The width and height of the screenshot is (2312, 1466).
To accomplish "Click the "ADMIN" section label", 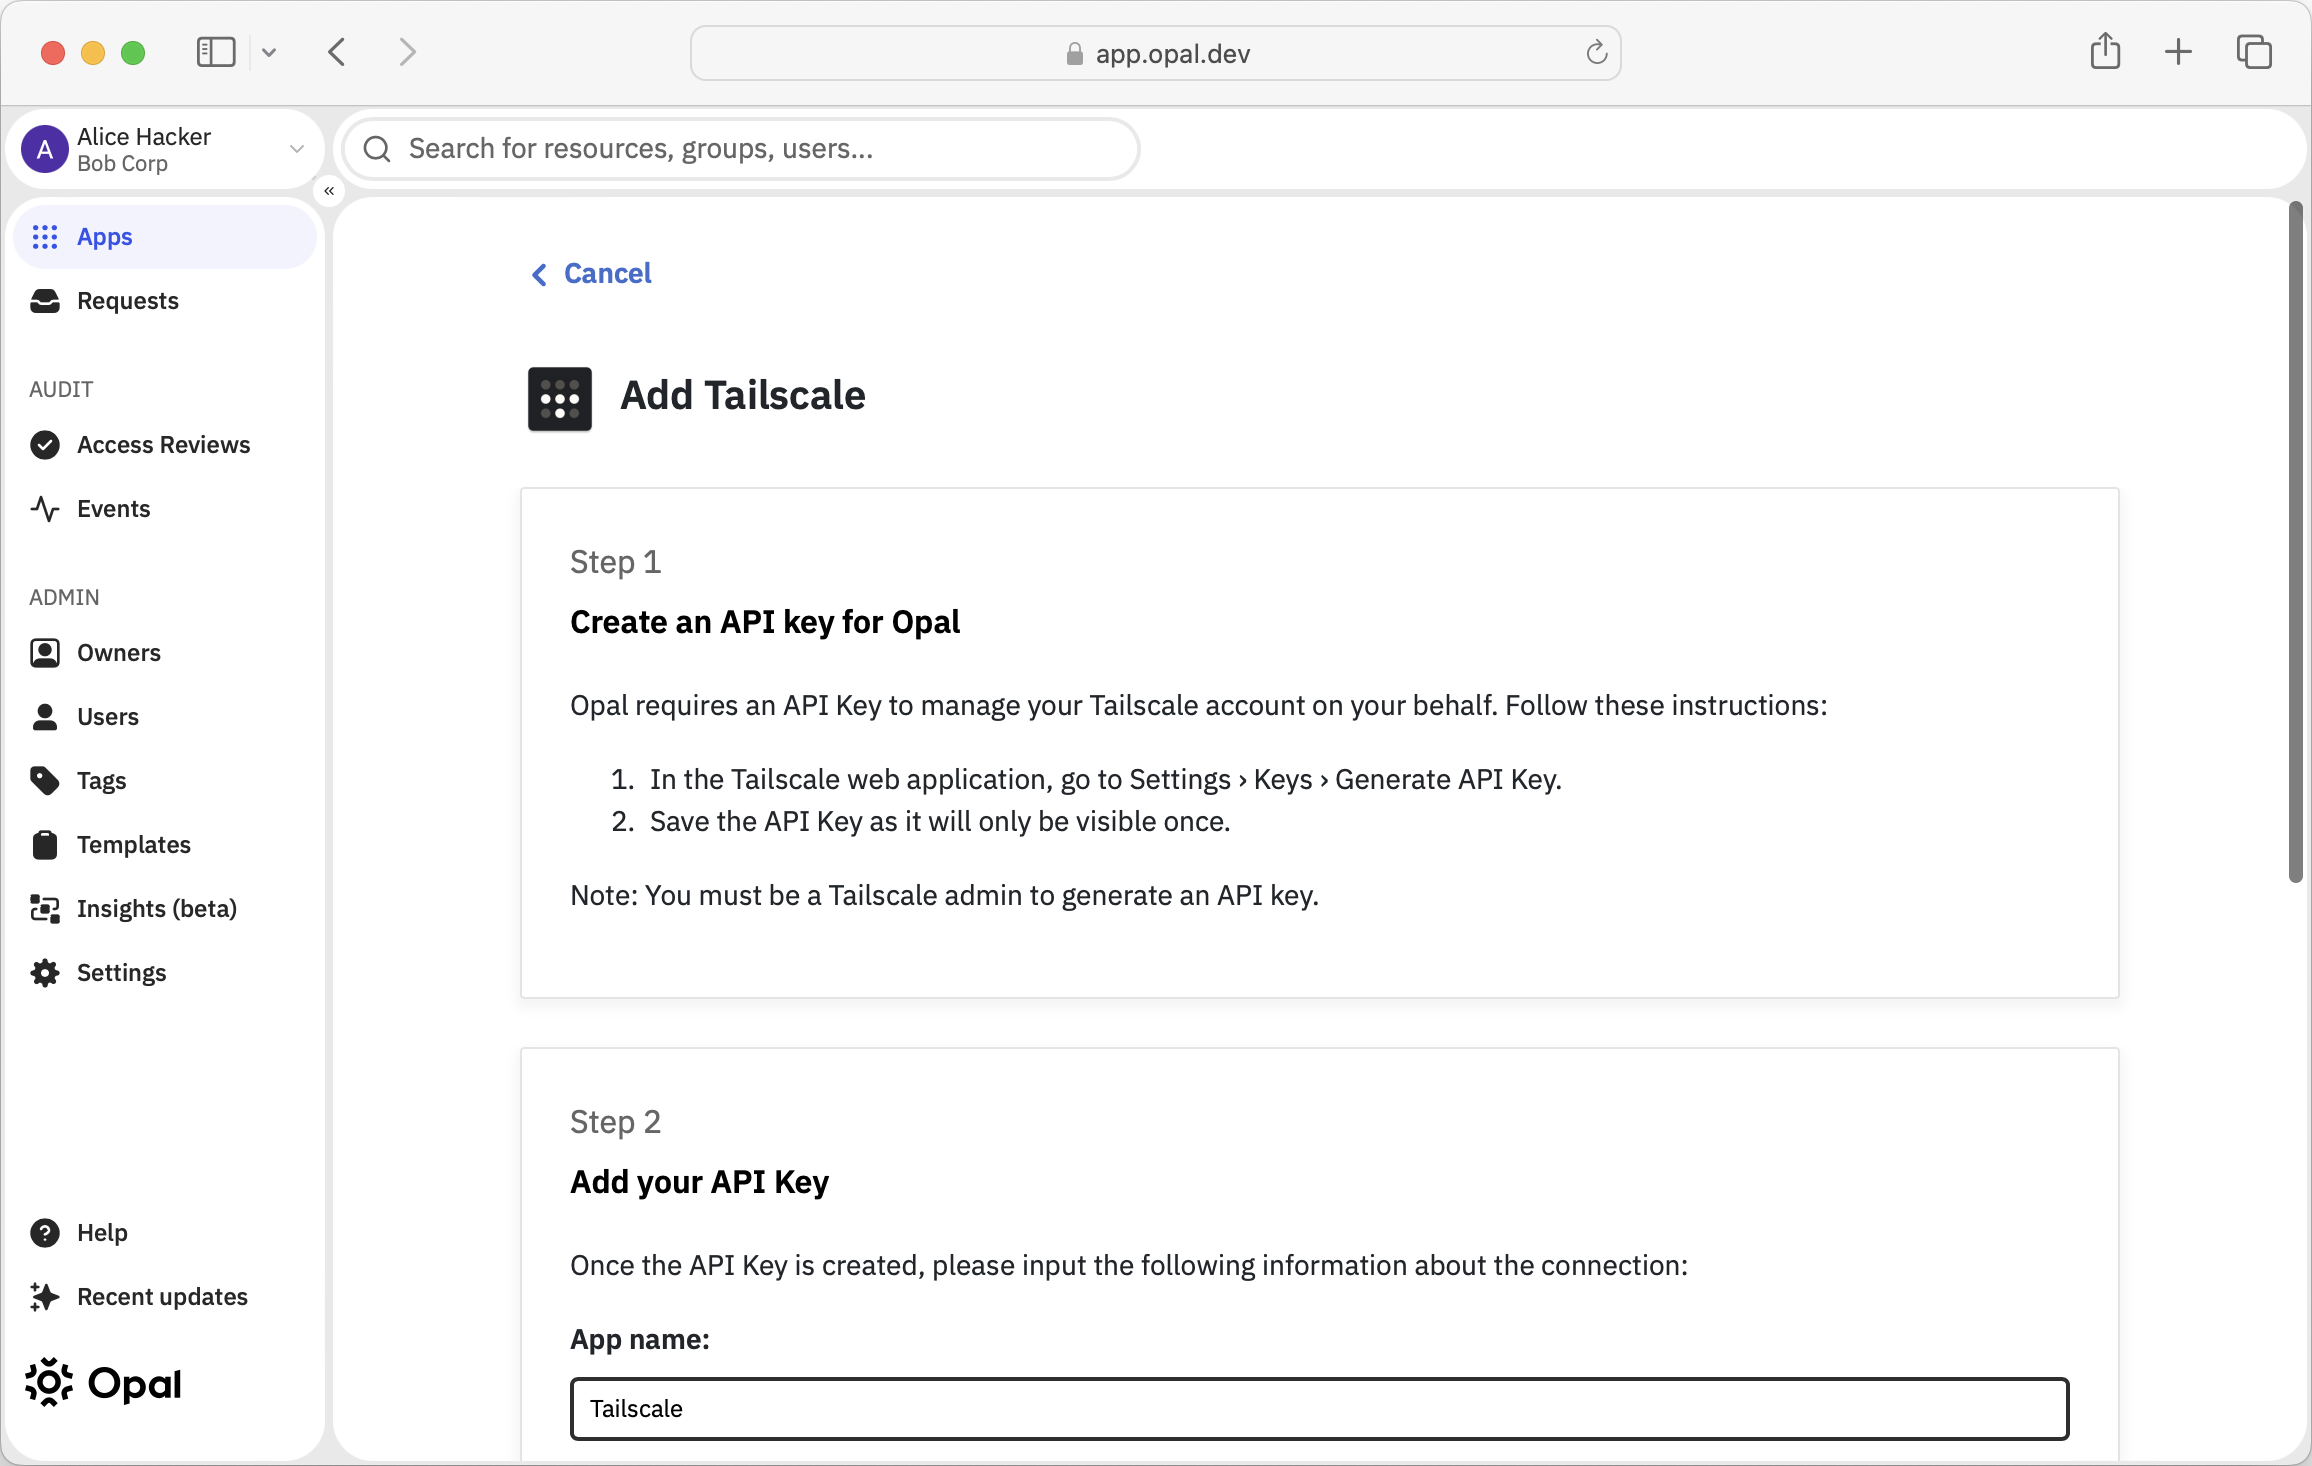I will [64, 597].
